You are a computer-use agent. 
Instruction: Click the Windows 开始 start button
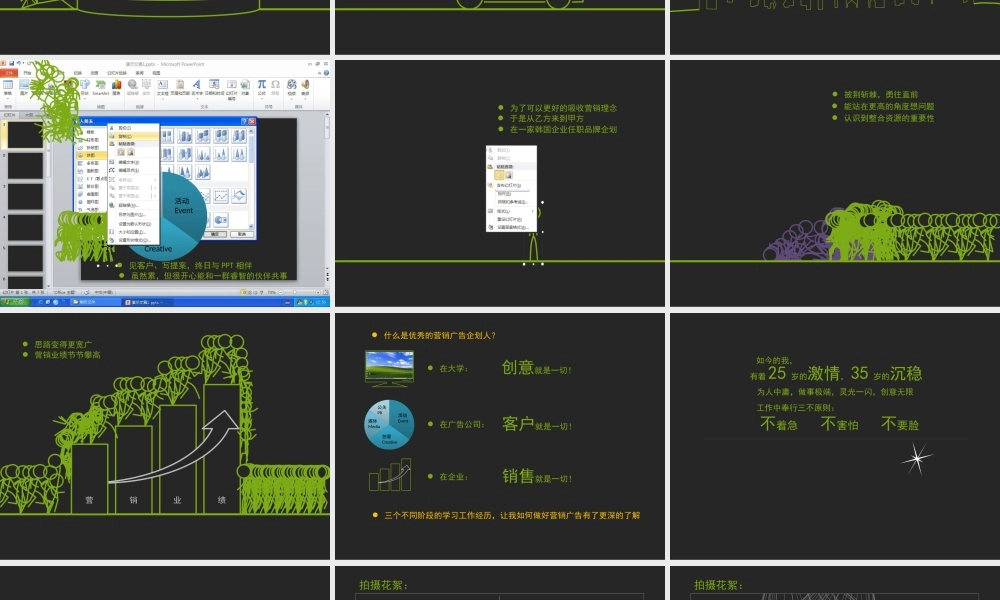14,301
